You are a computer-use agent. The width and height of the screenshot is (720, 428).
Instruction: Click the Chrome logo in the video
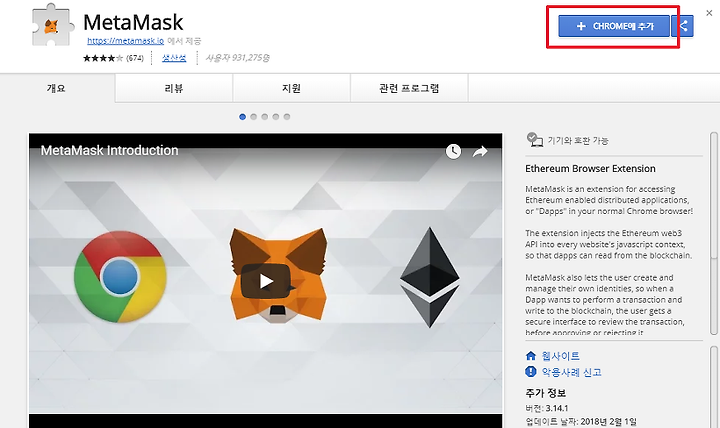pos(120,277)
